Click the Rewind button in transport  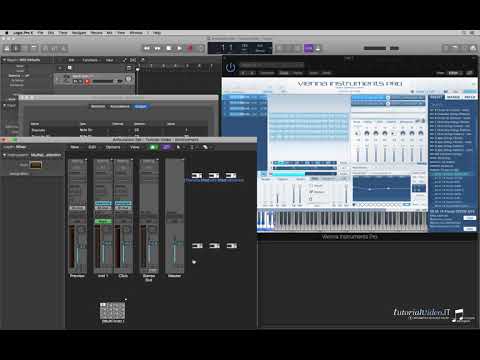point(147,48)
